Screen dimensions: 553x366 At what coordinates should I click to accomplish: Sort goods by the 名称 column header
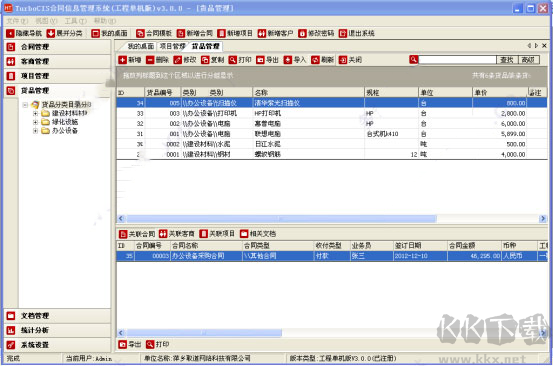[308, 93]
